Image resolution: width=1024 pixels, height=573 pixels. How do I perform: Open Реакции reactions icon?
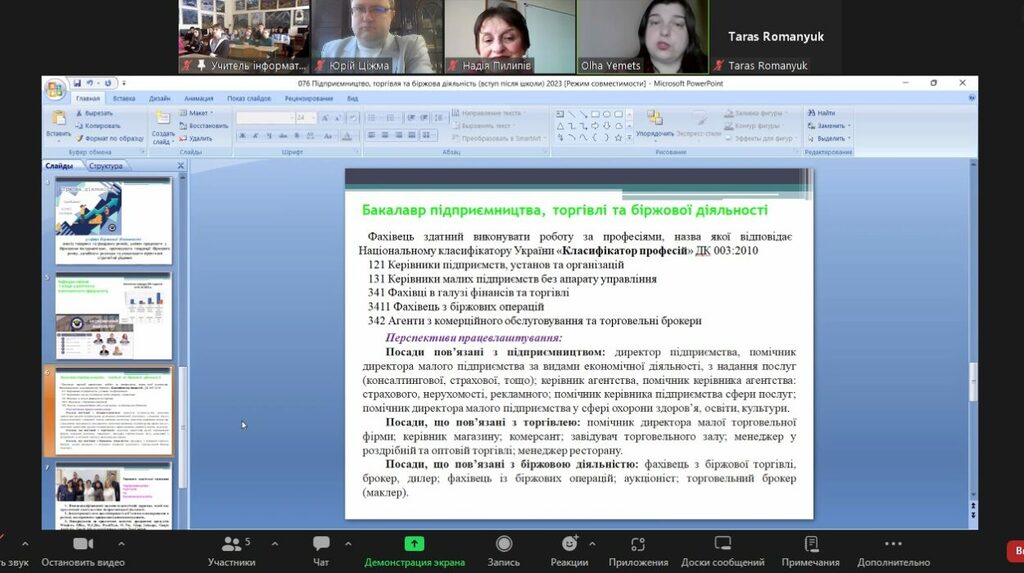(569, 544)
